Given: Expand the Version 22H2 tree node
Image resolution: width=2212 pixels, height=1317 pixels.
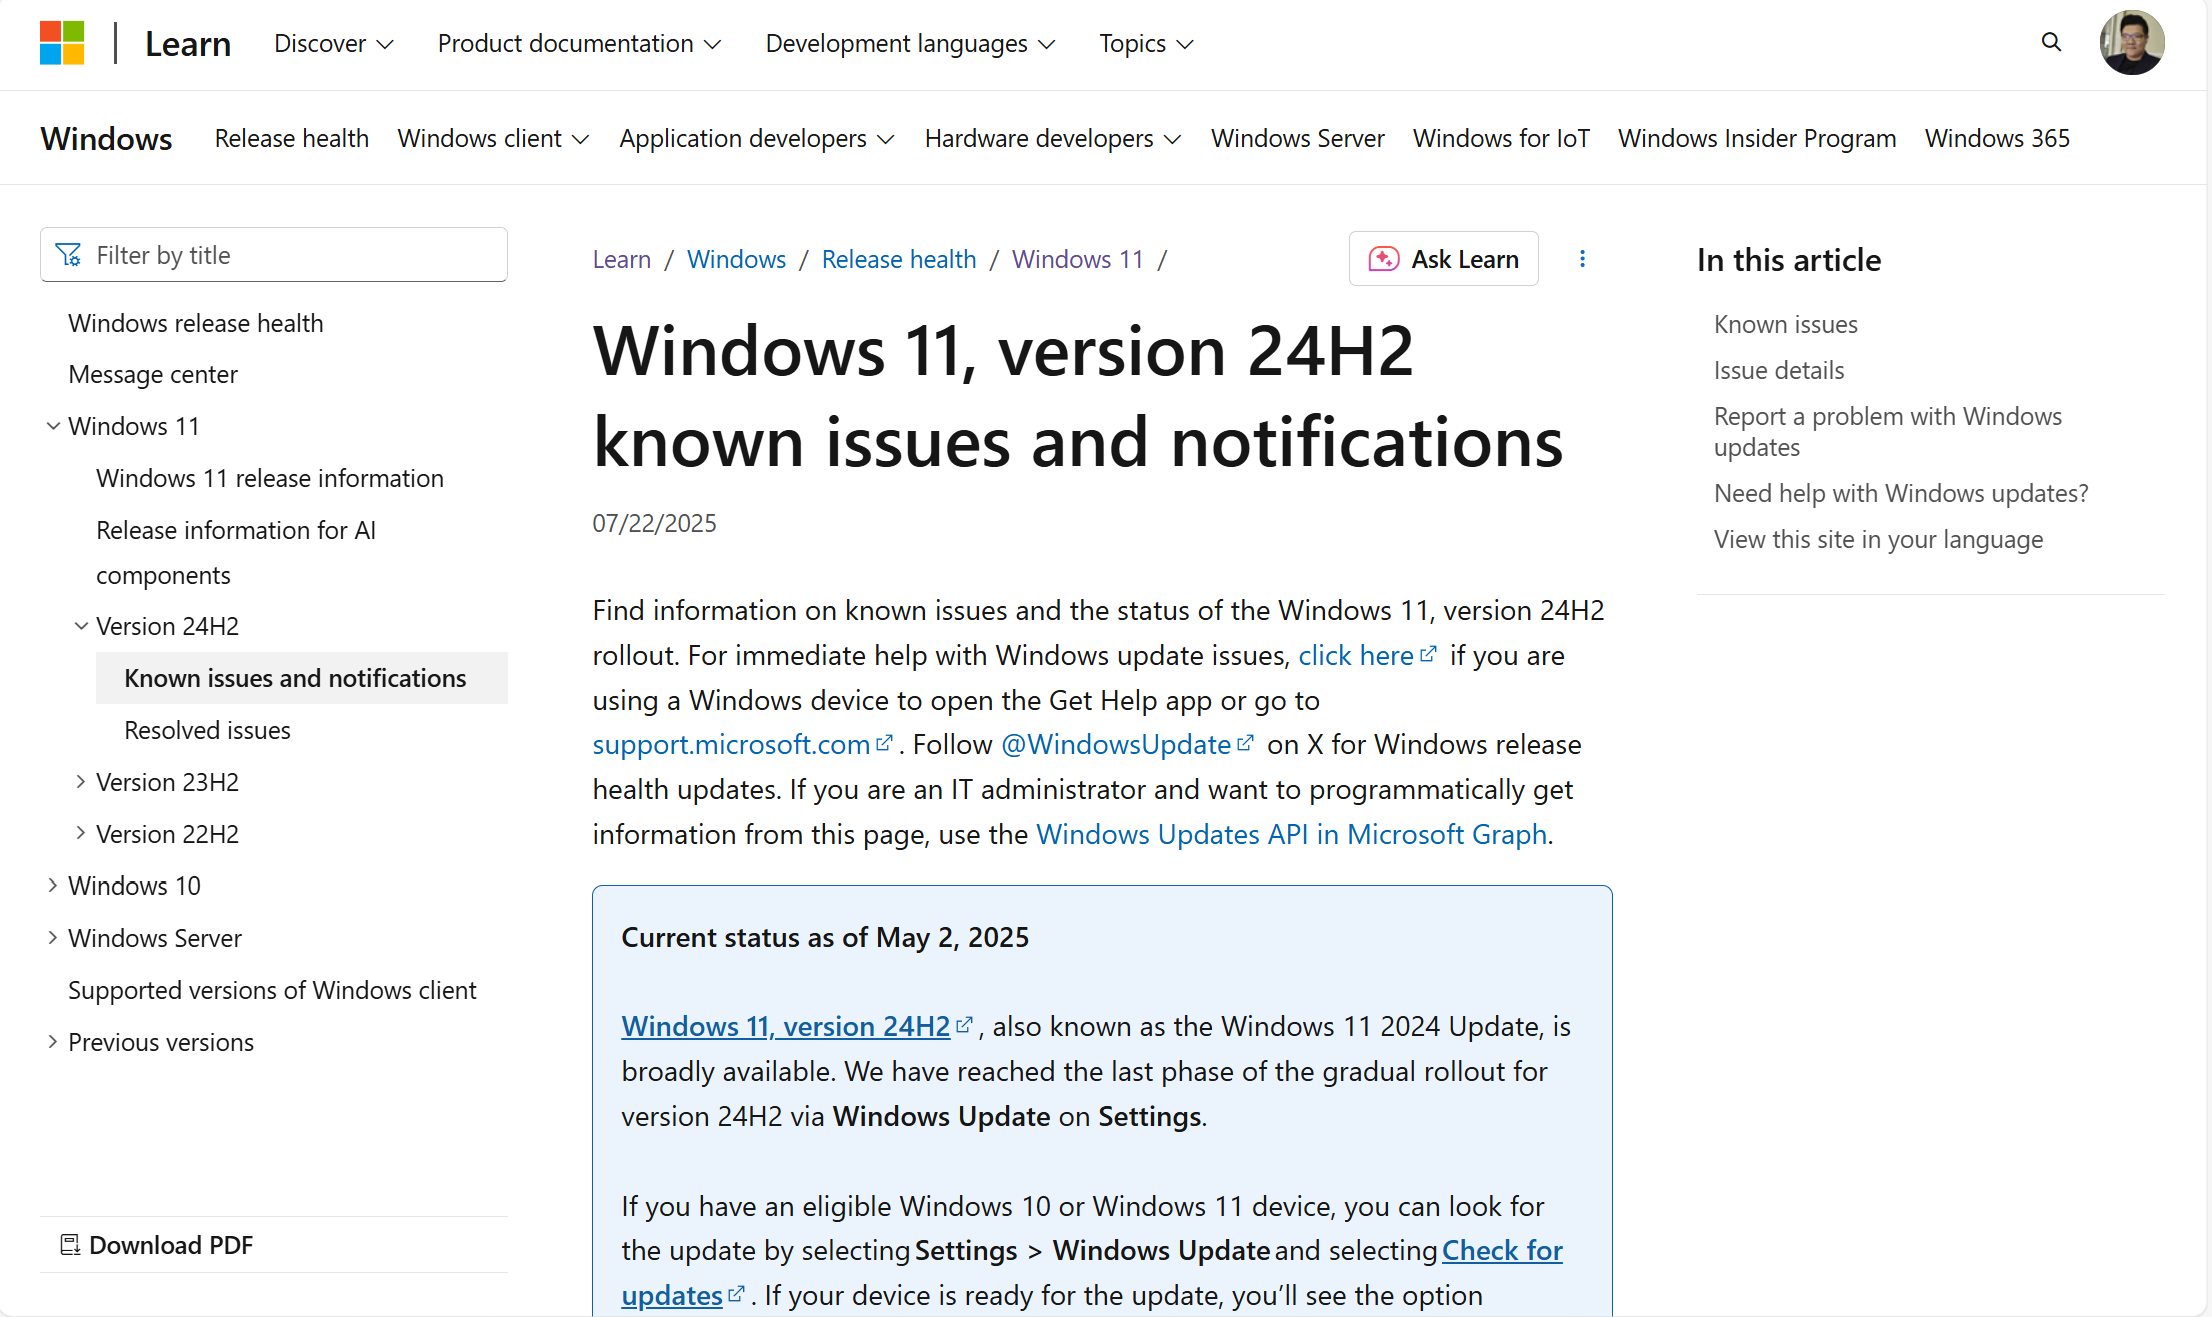Looking at the screenshot, I should pos(81,834).
